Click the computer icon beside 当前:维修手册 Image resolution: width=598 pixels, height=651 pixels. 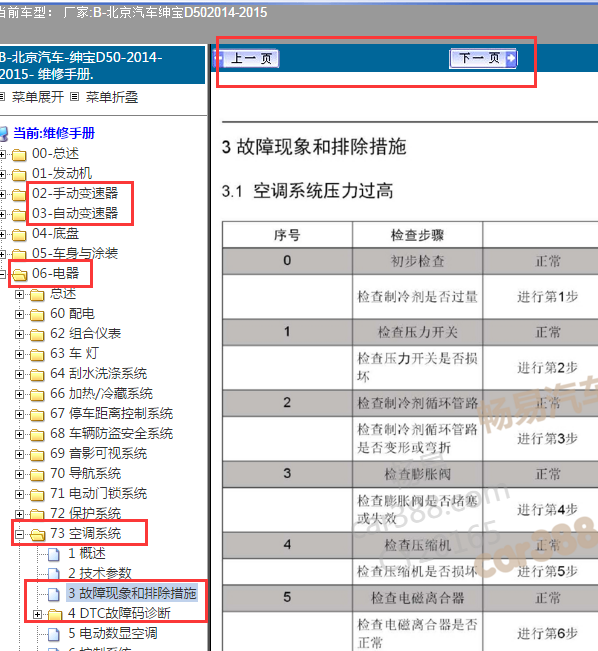3,134
